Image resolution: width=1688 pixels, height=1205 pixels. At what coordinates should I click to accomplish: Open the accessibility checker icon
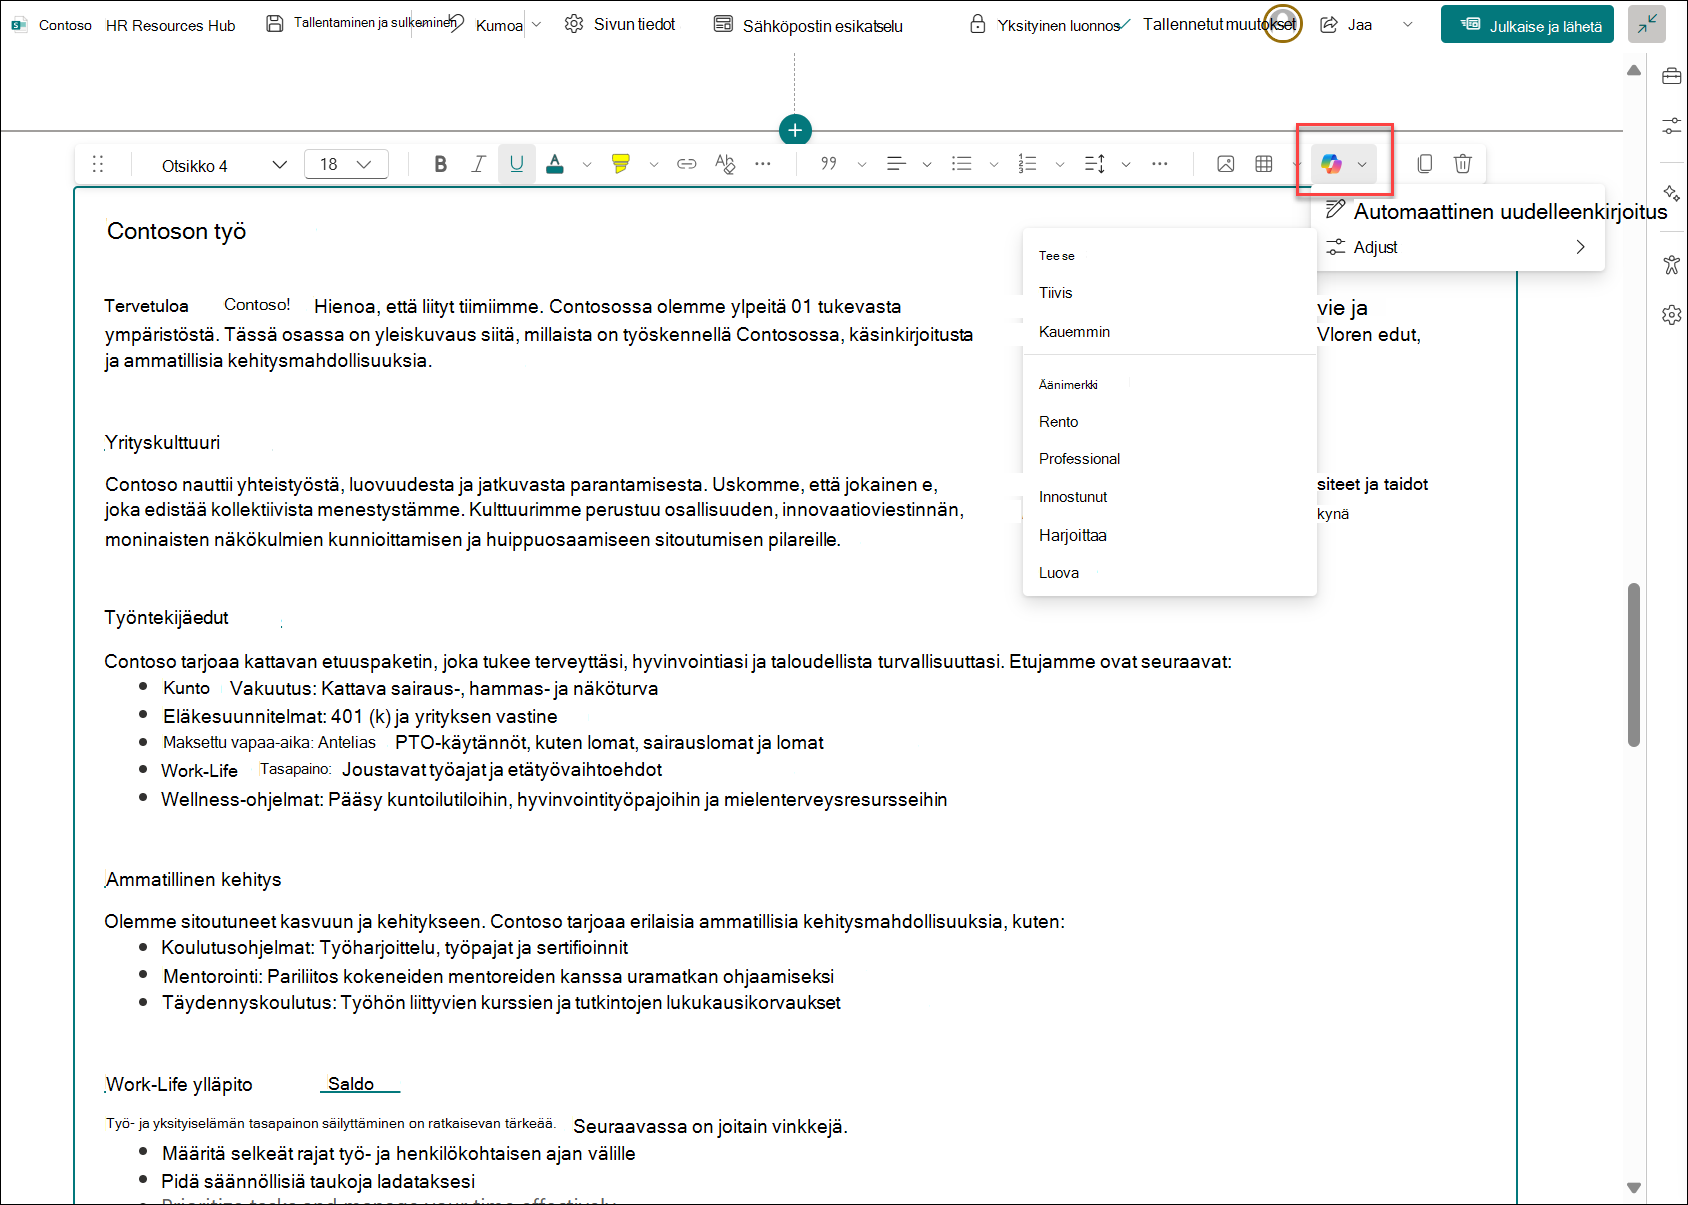coord(1671,265)
